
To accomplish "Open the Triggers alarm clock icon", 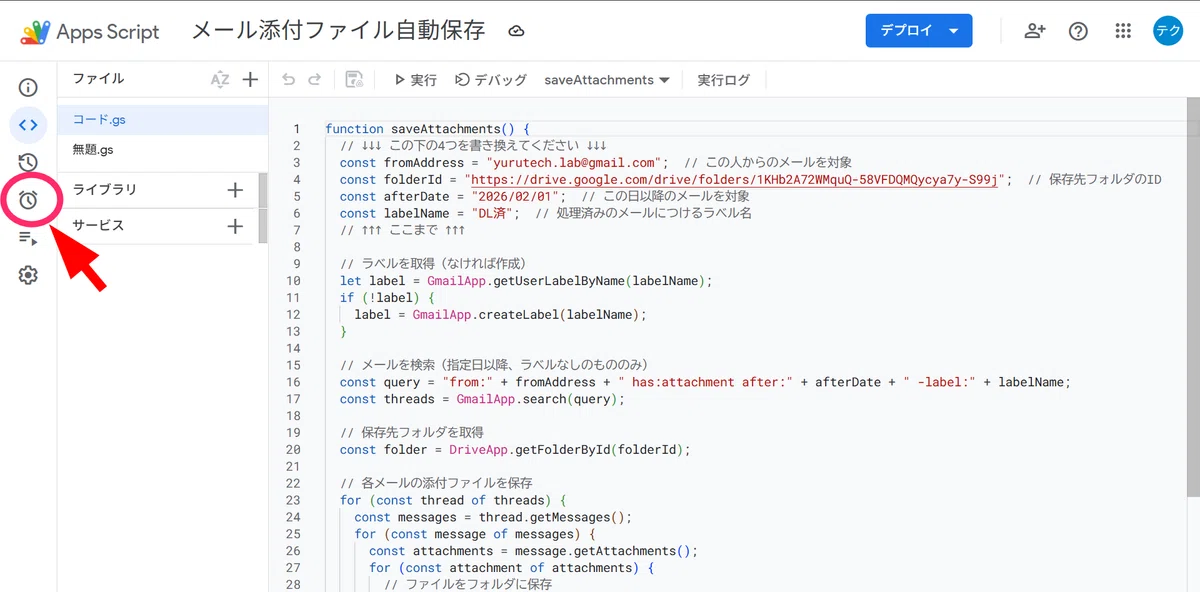I will pos(28,200).
